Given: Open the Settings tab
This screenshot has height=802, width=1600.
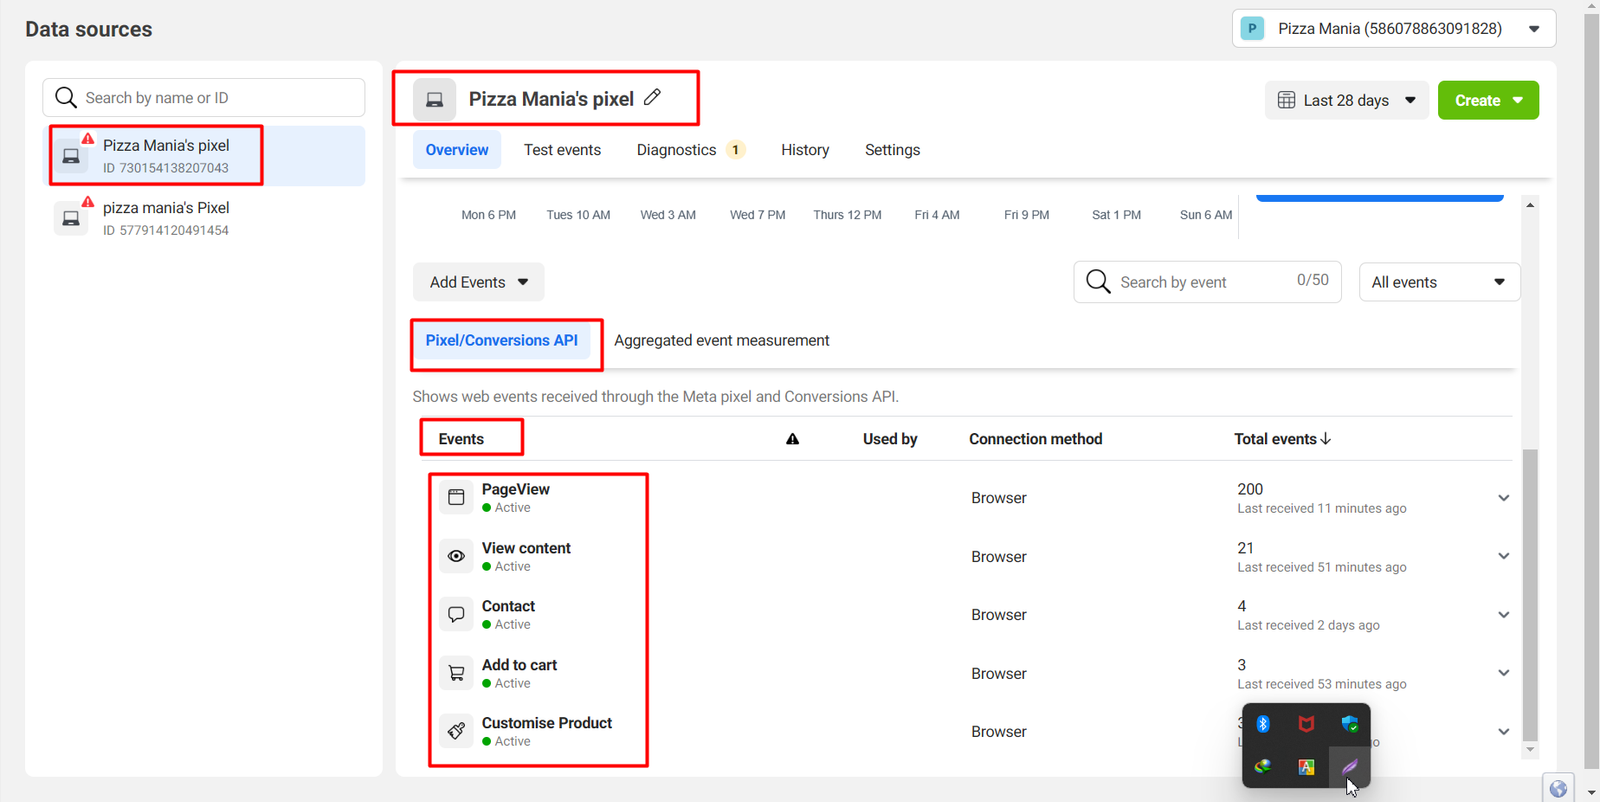Looking at the screenshot, I should point(892,150).
